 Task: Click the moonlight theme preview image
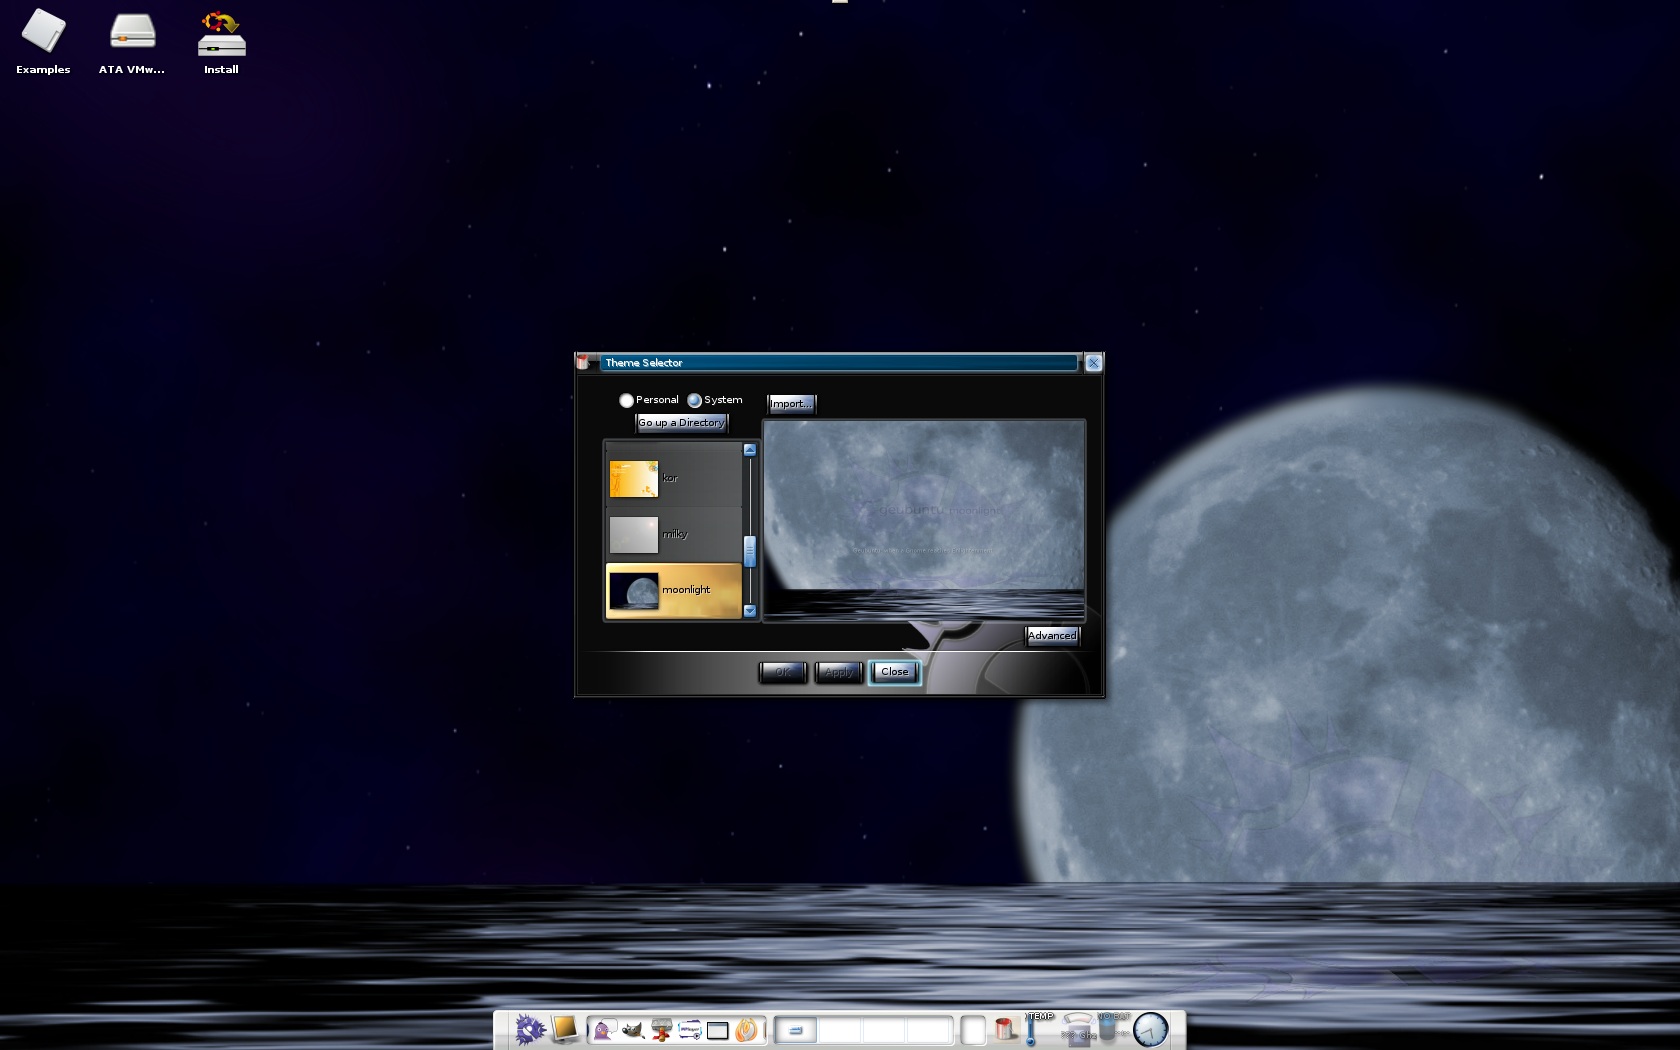click(x=924, y=521)
